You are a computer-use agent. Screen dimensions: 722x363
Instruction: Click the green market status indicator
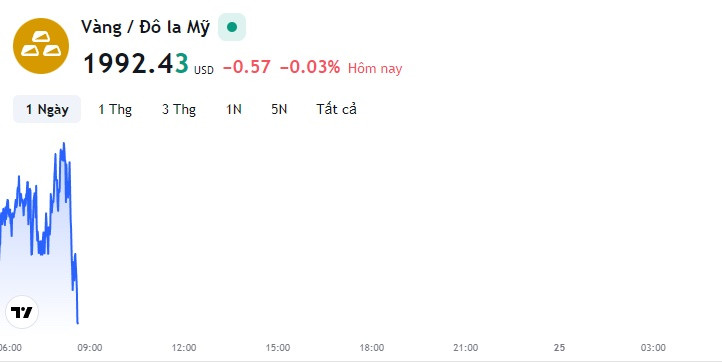pyautogui.click(x=232, y=27)
